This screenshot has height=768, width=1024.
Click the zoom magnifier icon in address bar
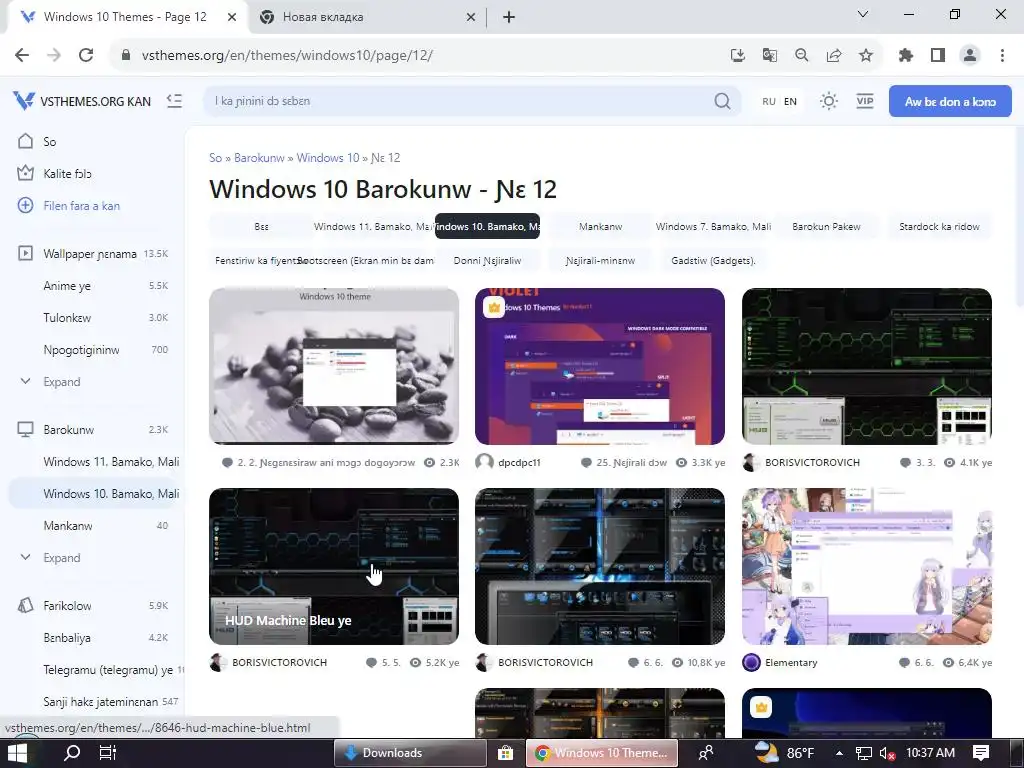click(801, 56)
